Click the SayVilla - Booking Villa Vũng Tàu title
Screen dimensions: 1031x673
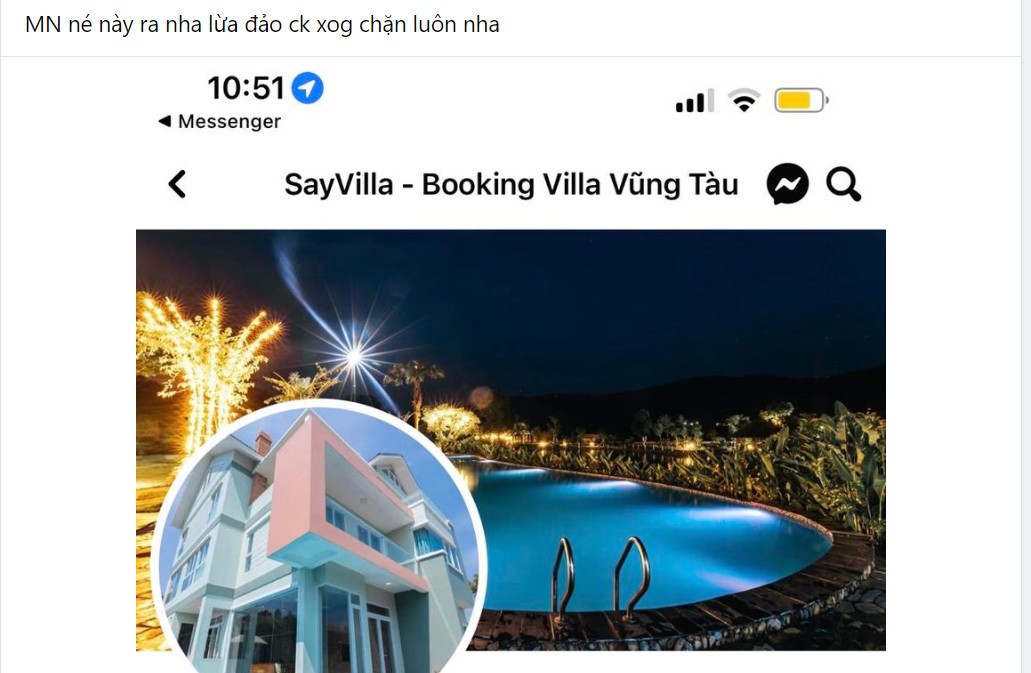[511, 185]
